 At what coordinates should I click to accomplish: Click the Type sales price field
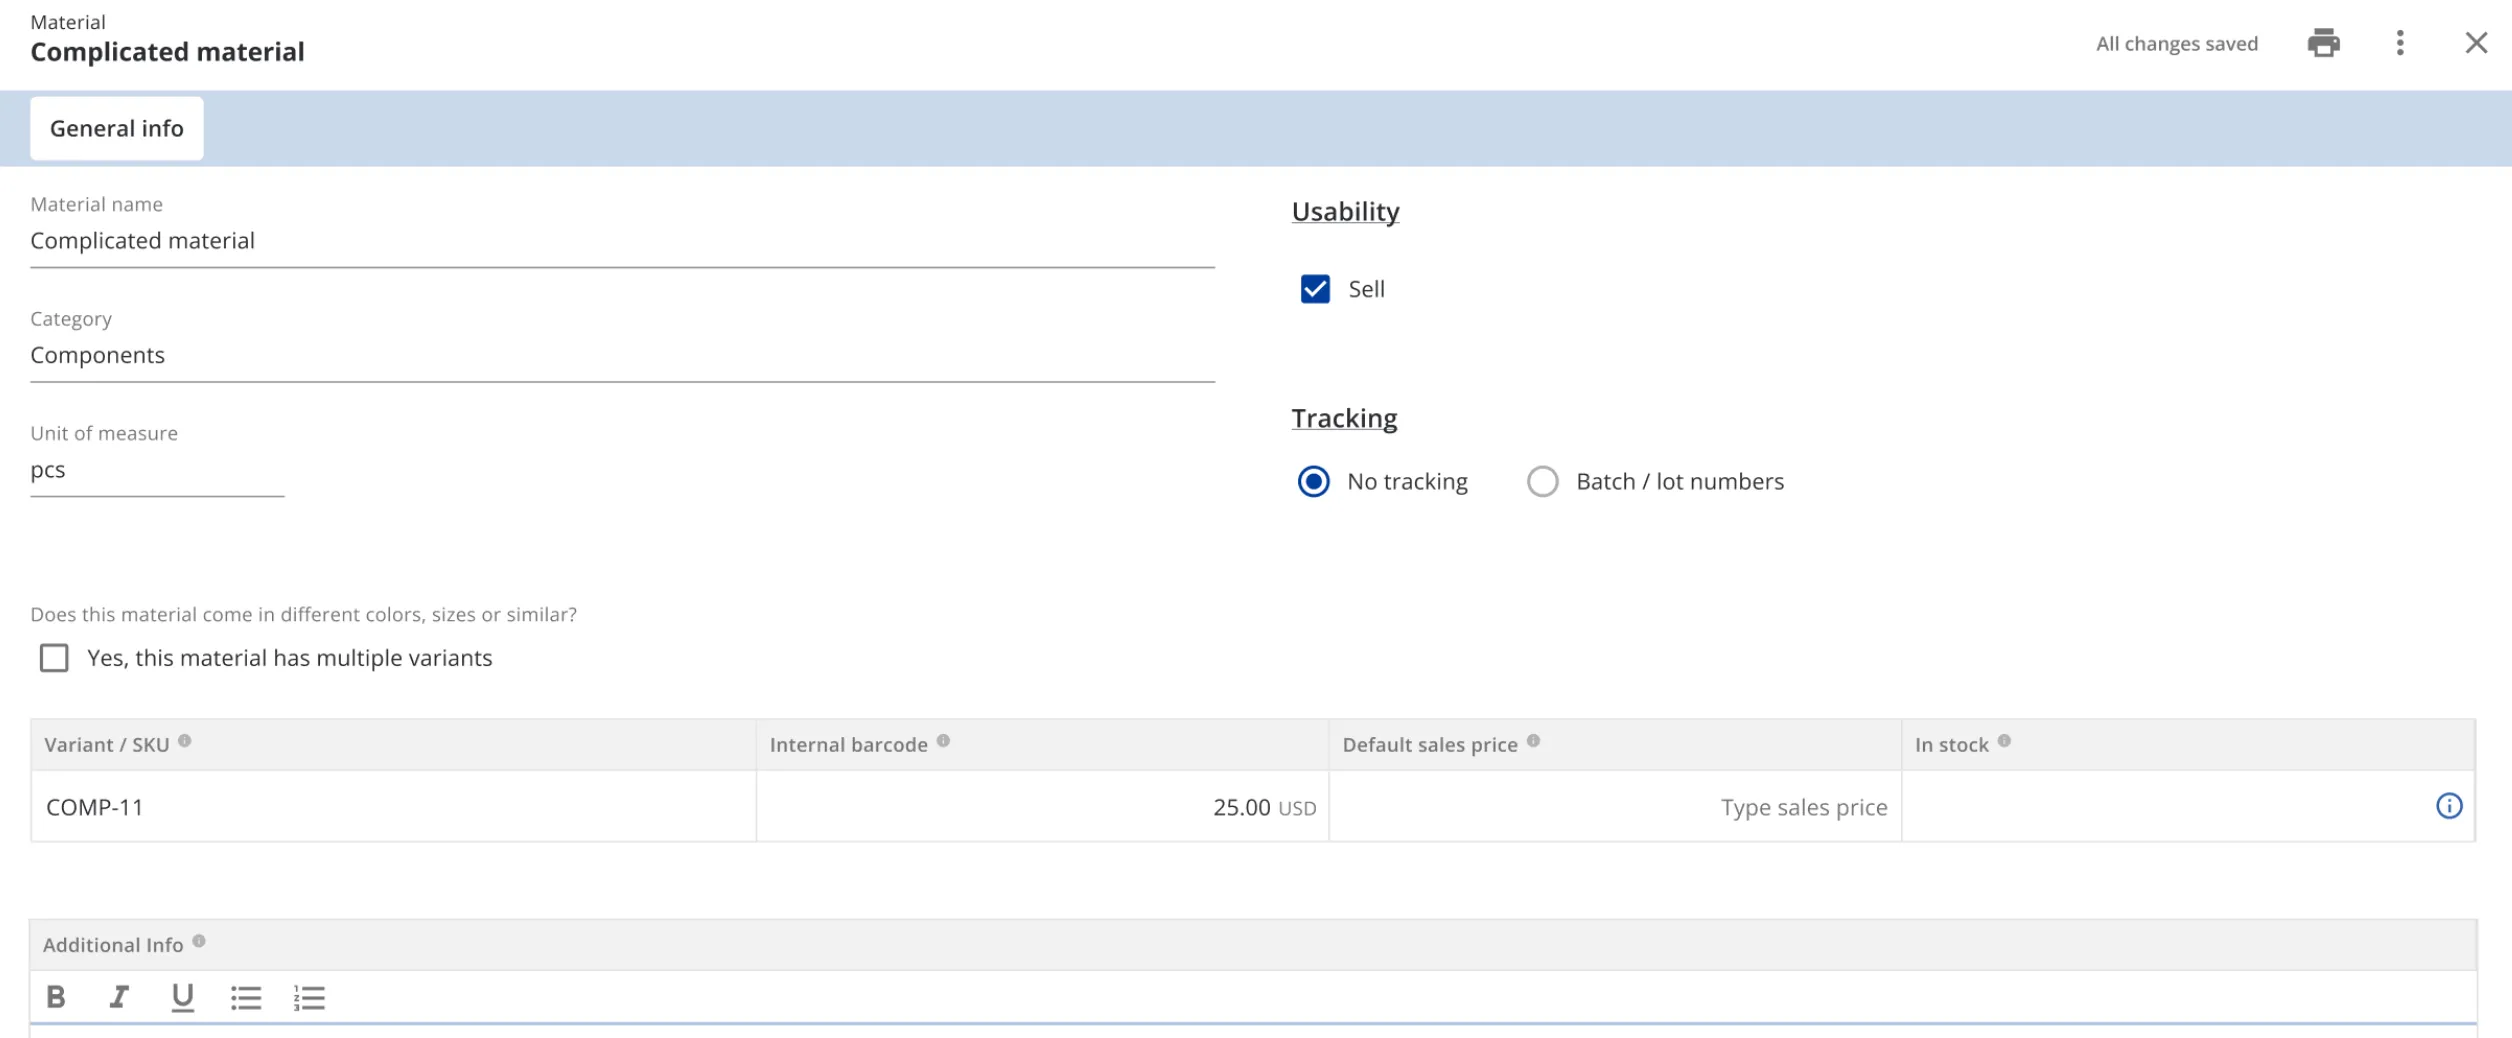(1614, 807)
